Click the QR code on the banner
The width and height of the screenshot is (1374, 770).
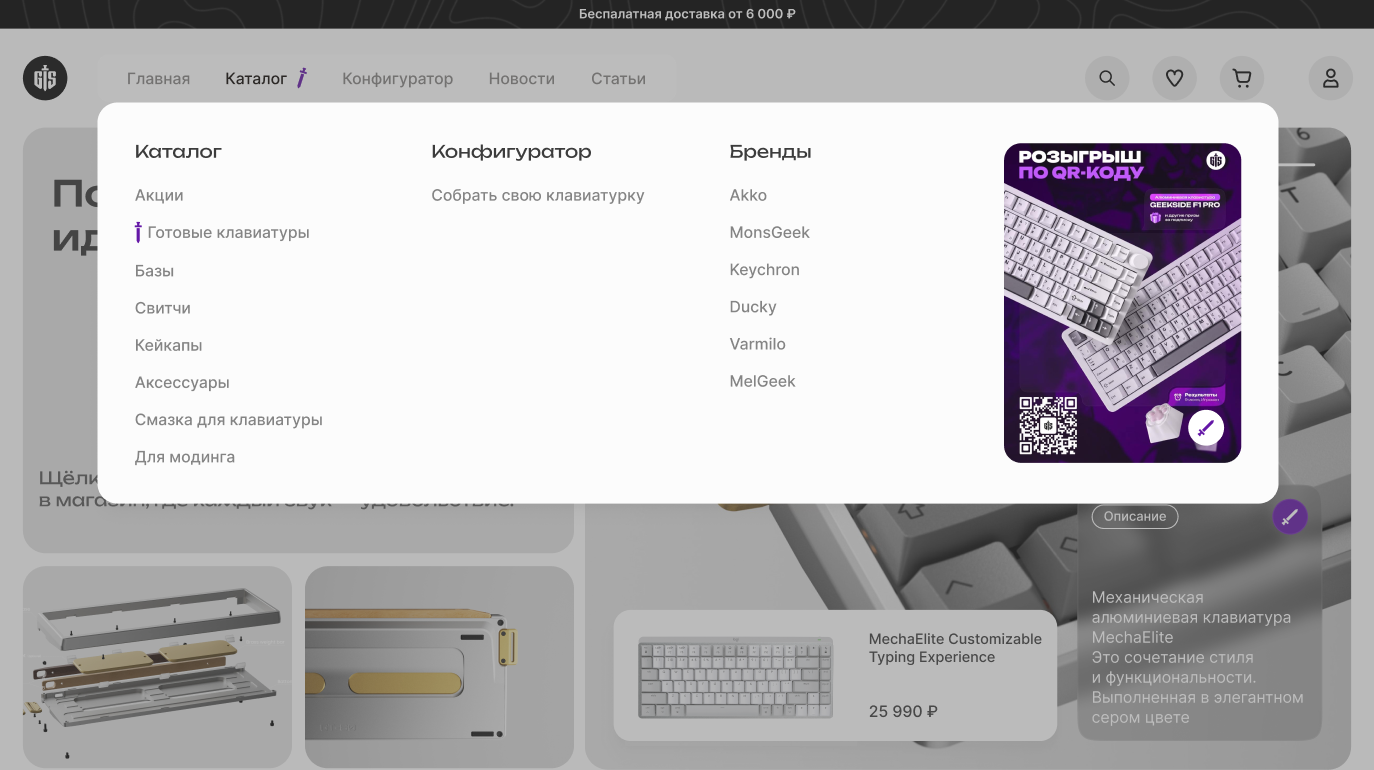1048,425
